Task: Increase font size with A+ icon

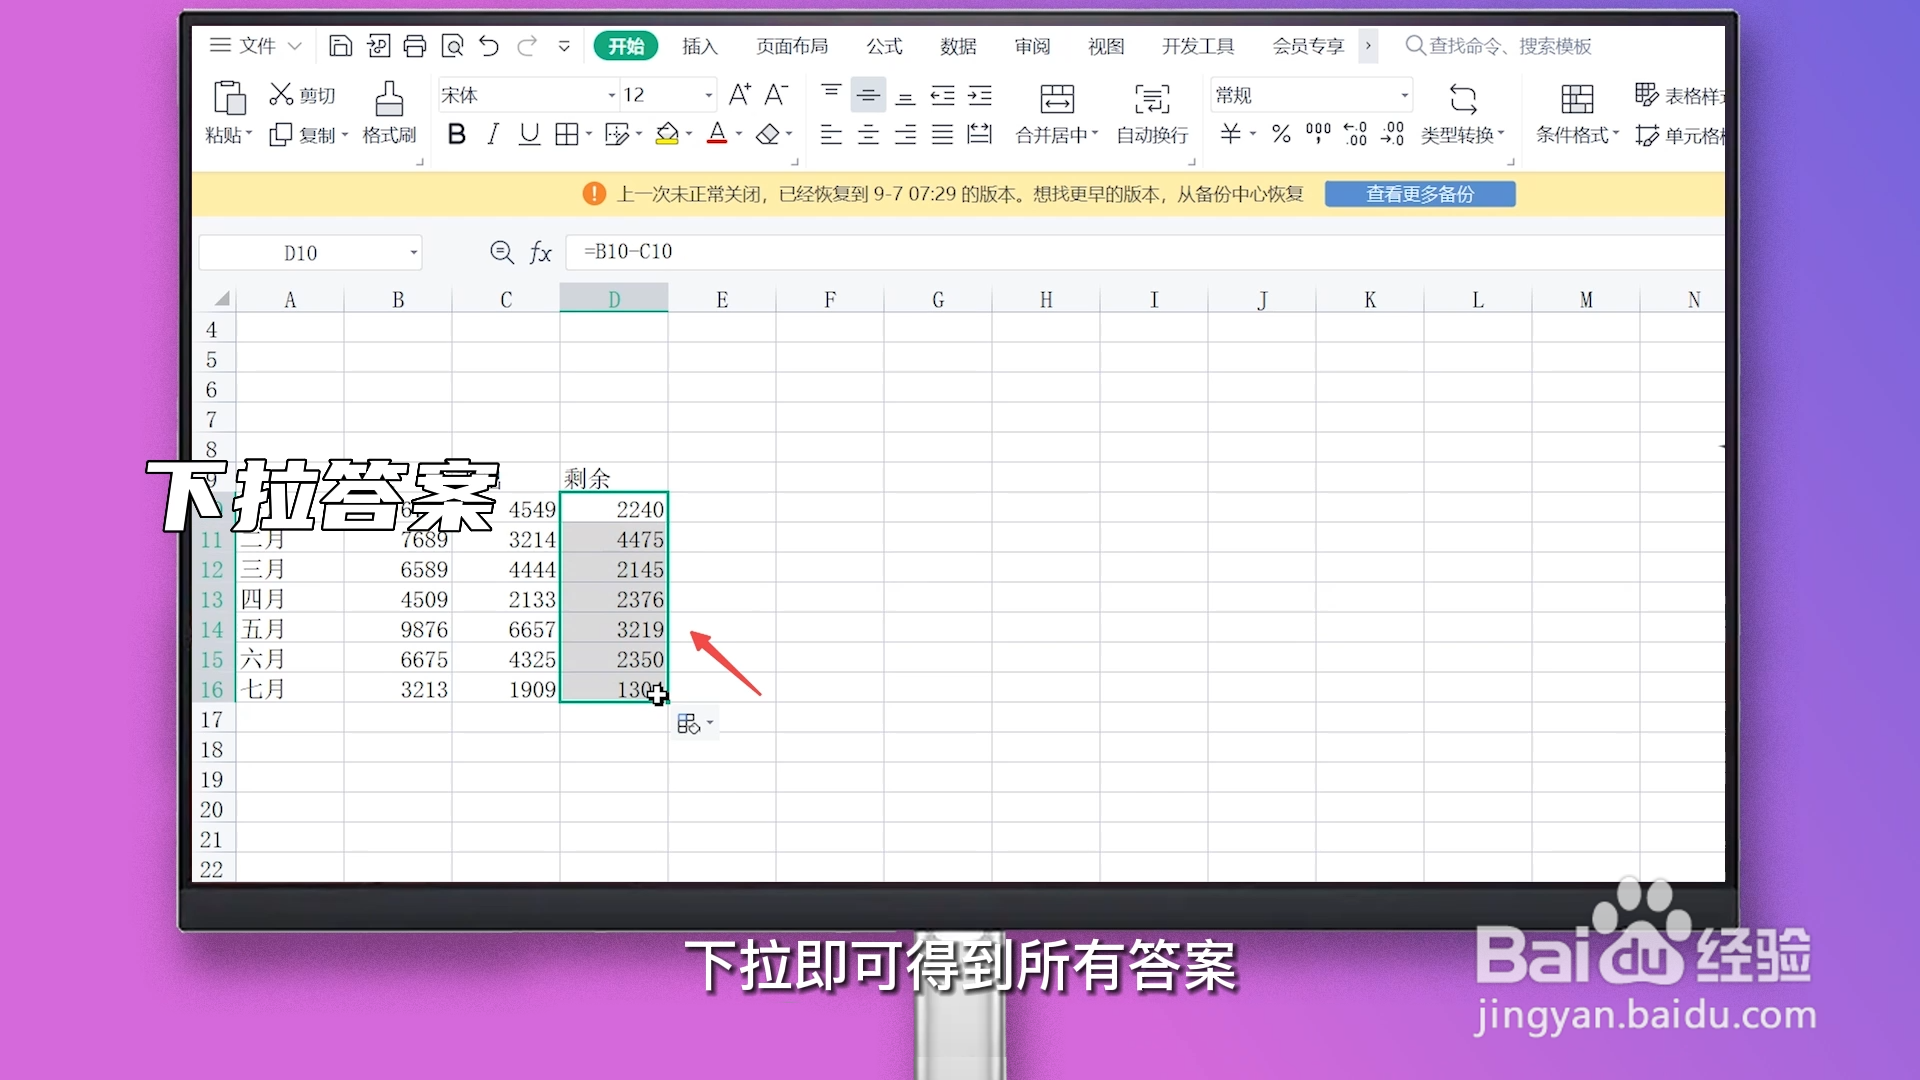Action: pyautogui.click(x=740, y=95)
